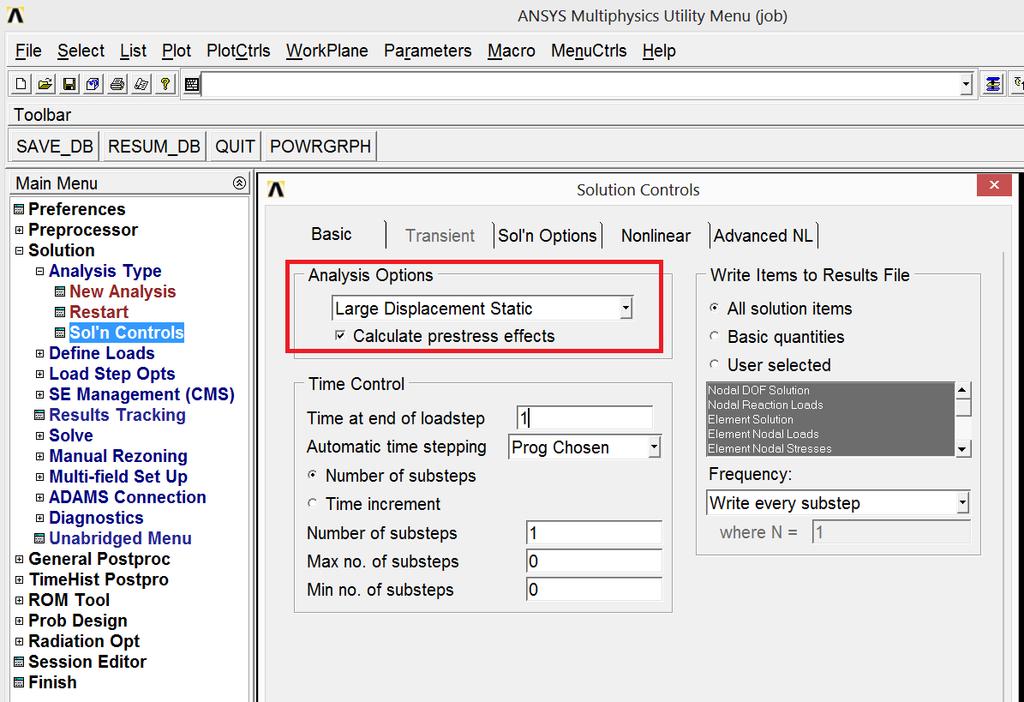Click the Report Generator icon

[142, 84]
